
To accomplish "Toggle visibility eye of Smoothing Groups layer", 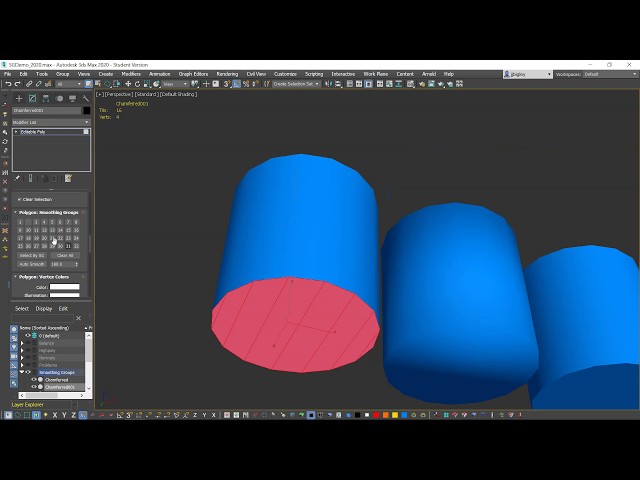I will (x=28, y=372).
